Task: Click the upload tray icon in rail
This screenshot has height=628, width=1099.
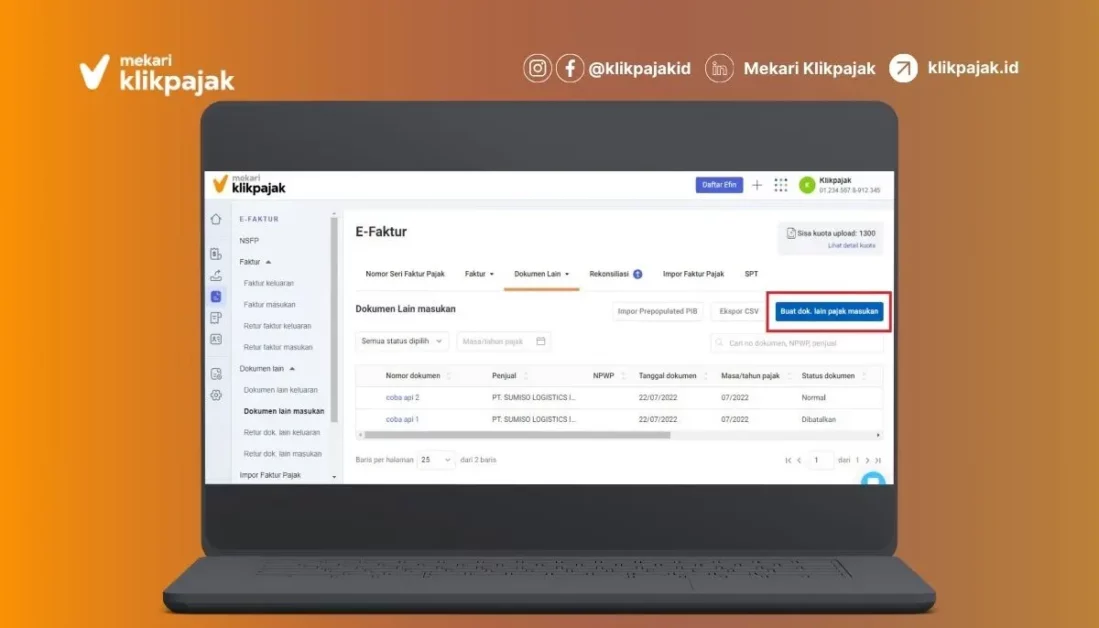Action: pos(216,275)
